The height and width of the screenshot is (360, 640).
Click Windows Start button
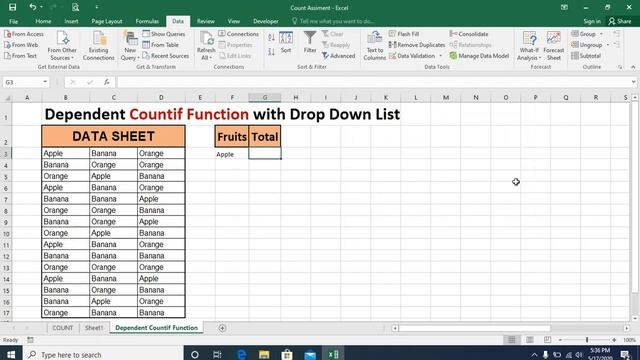11,354
